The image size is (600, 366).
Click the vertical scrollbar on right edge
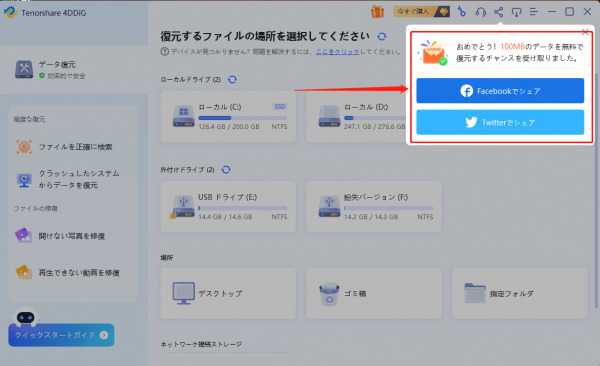click(596, 189)
